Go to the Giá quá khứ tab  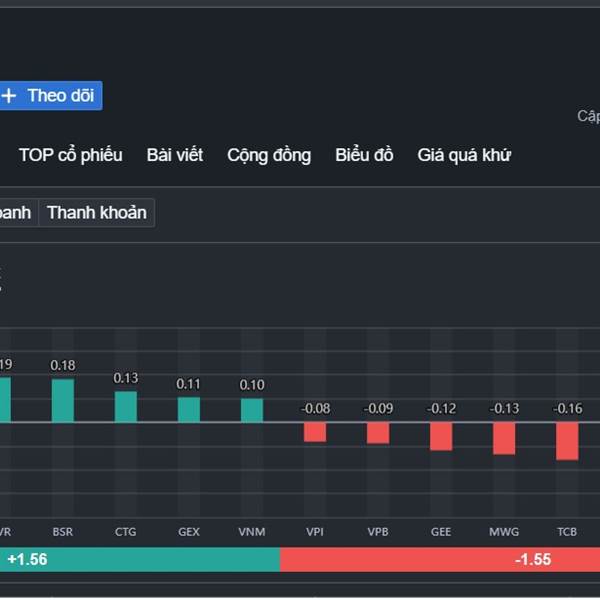coord(464,155)
